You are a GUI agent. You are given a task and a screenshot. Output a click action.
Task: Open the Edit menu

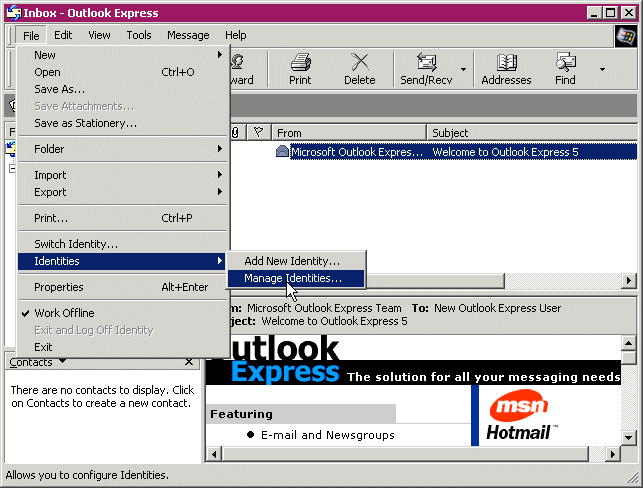coord(63,35)
